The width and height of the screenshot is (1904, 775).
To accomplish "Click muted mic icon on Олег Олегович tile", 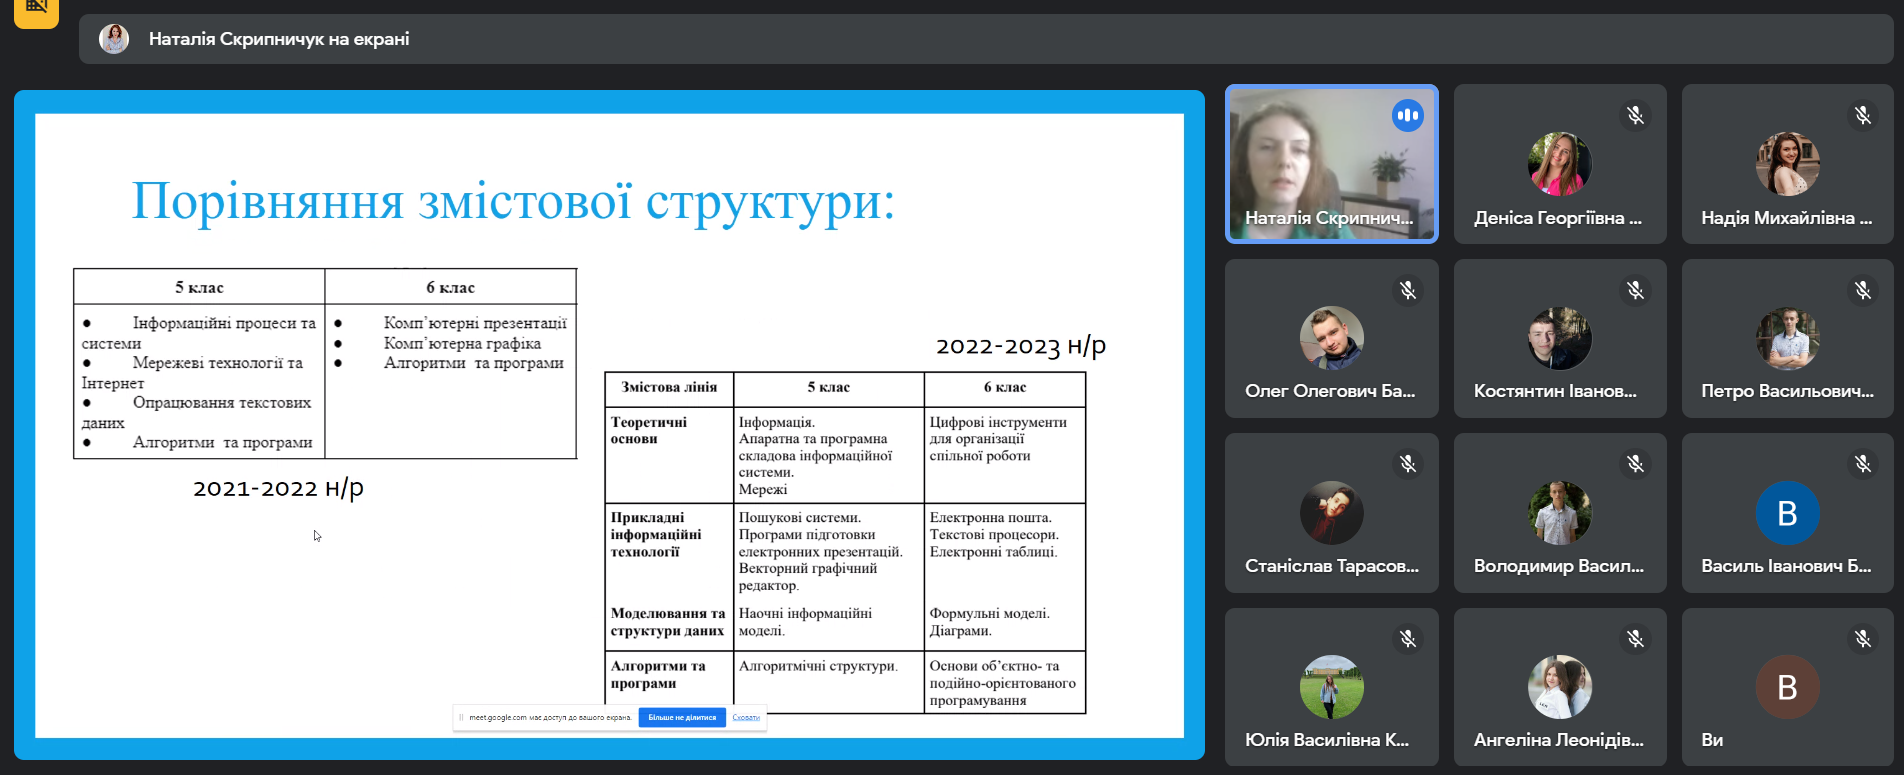I will coord(1407,290).
